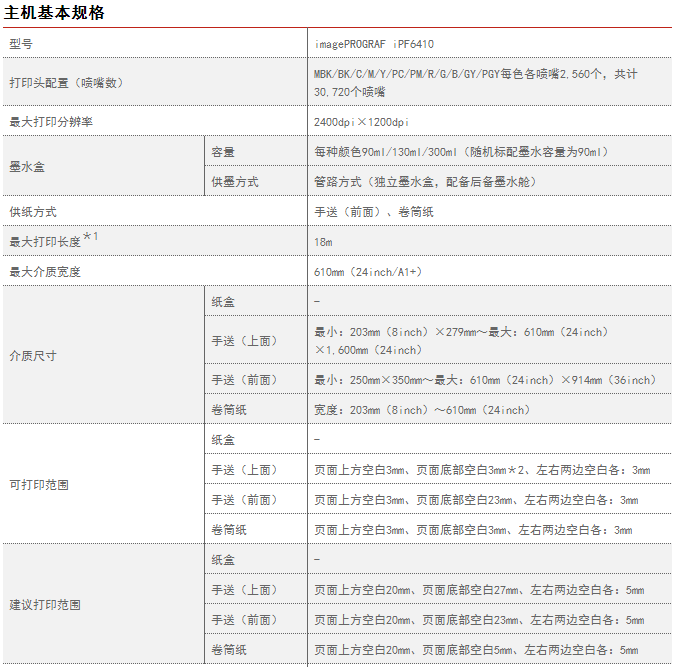Click 手送（上面） under 可打印范围
Image resolution: width=675 pixels, height=667 pixels.
point(244,470)
